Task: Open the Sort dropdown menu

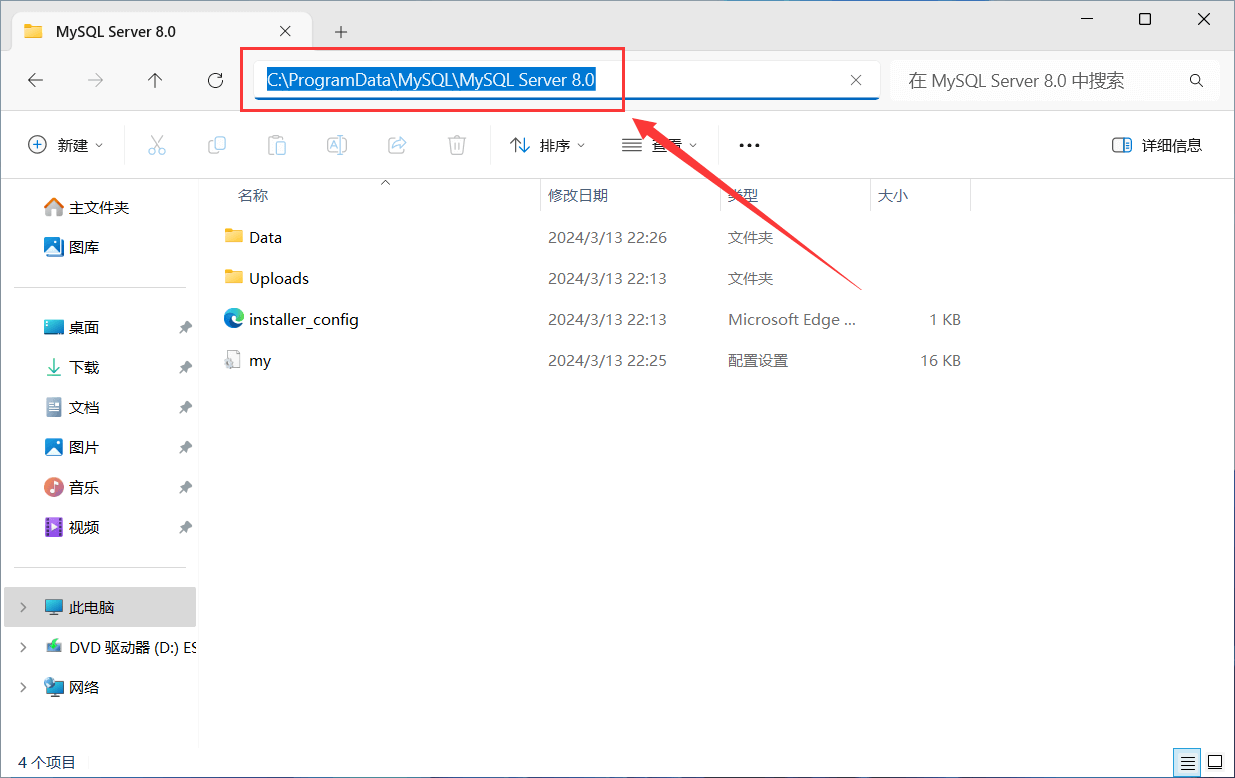Action: 548,145
